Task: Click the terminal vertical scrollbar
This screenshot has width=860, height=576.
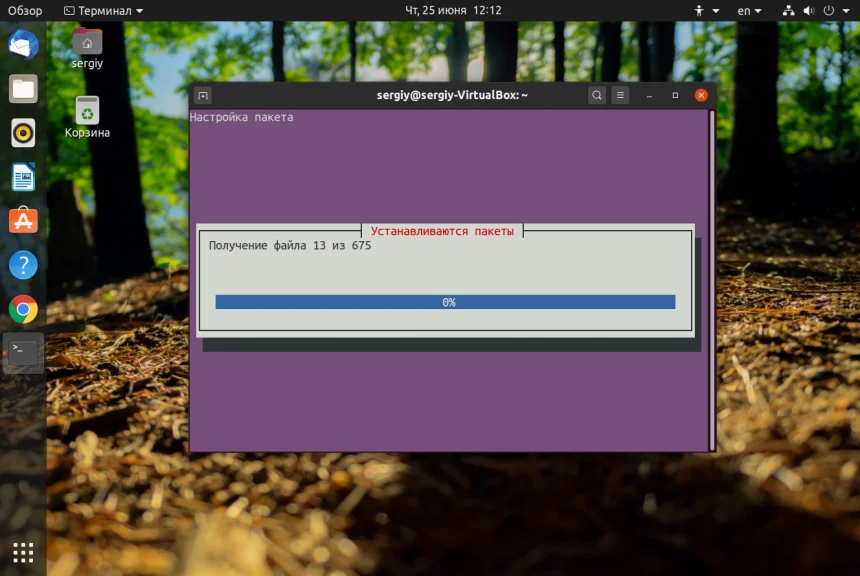Action: pyautogui.click(x=712, y=280)
